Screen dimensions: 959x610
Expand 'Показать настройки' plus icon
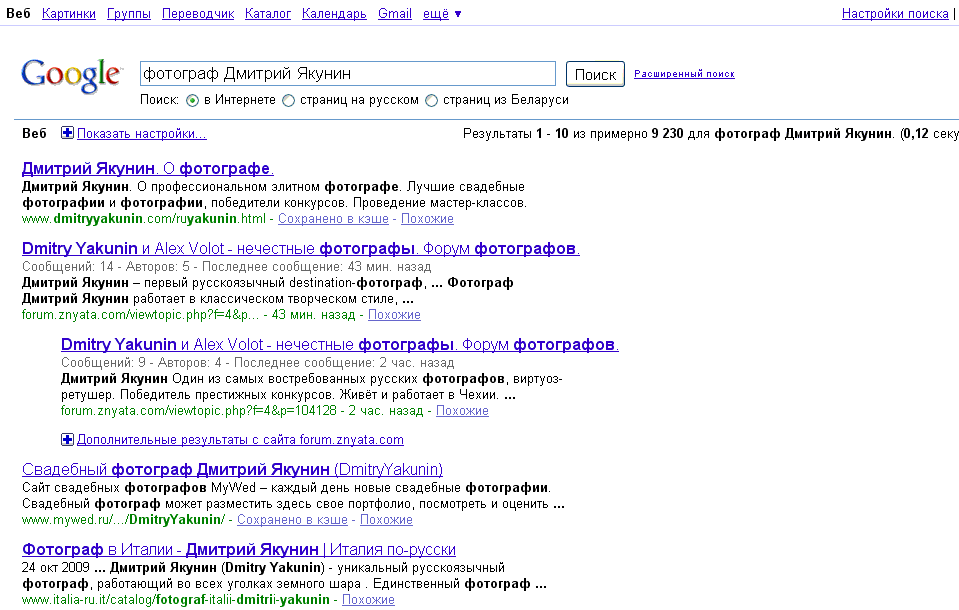(67, 133)
